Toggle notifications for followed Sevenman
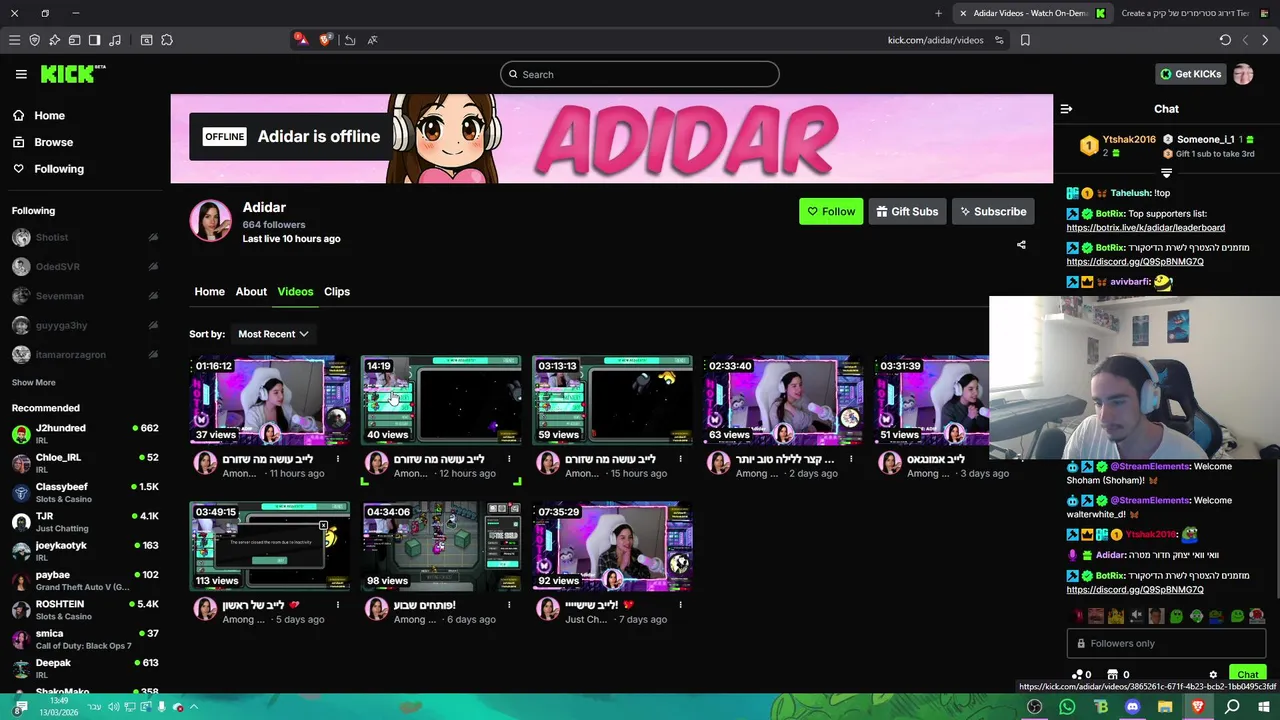Screen dimensions: 1280x720 click(153, 296)
